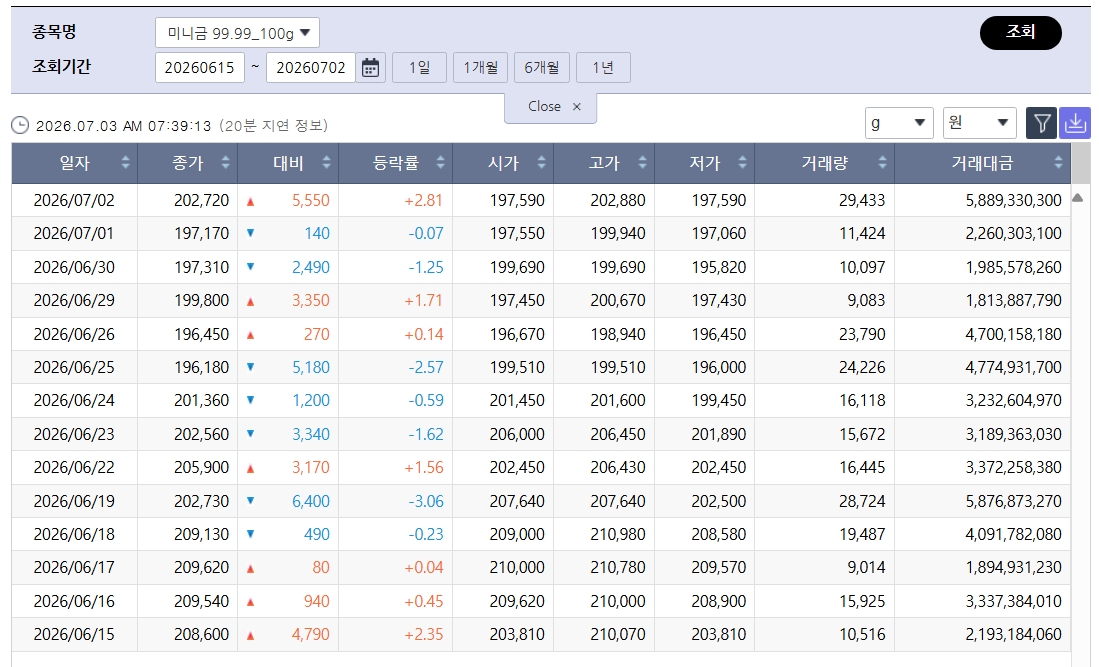Click closing price 202,720
This screenshot has height=667, width=1099.
click(x=202, y=200)
